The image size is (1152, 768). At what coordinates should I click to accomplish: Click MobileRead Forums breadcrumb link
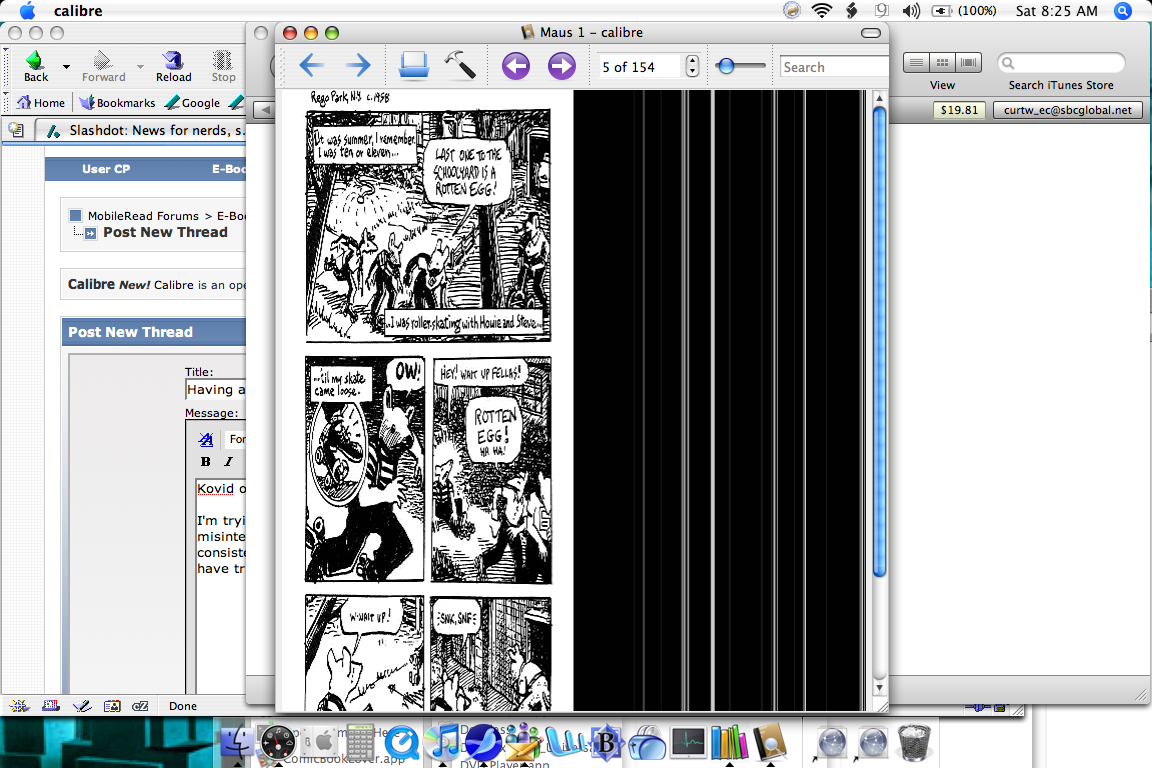(143, 215)
